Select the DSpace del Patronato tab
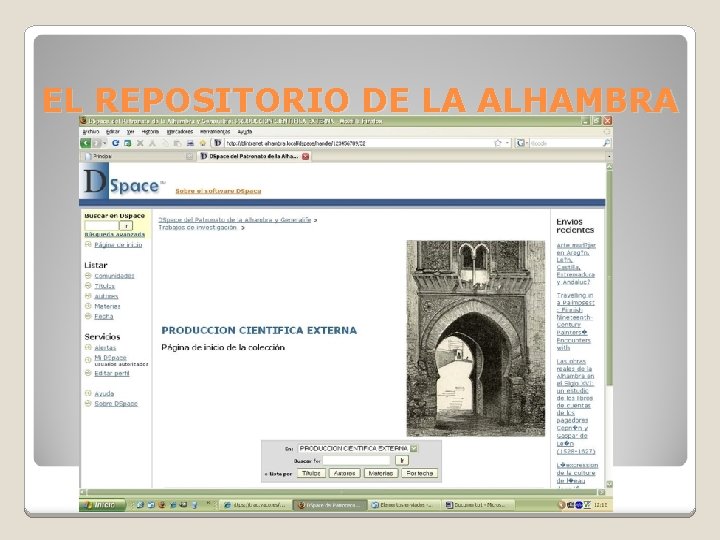Viewport: 720px width, 540px height. (253, 156)
